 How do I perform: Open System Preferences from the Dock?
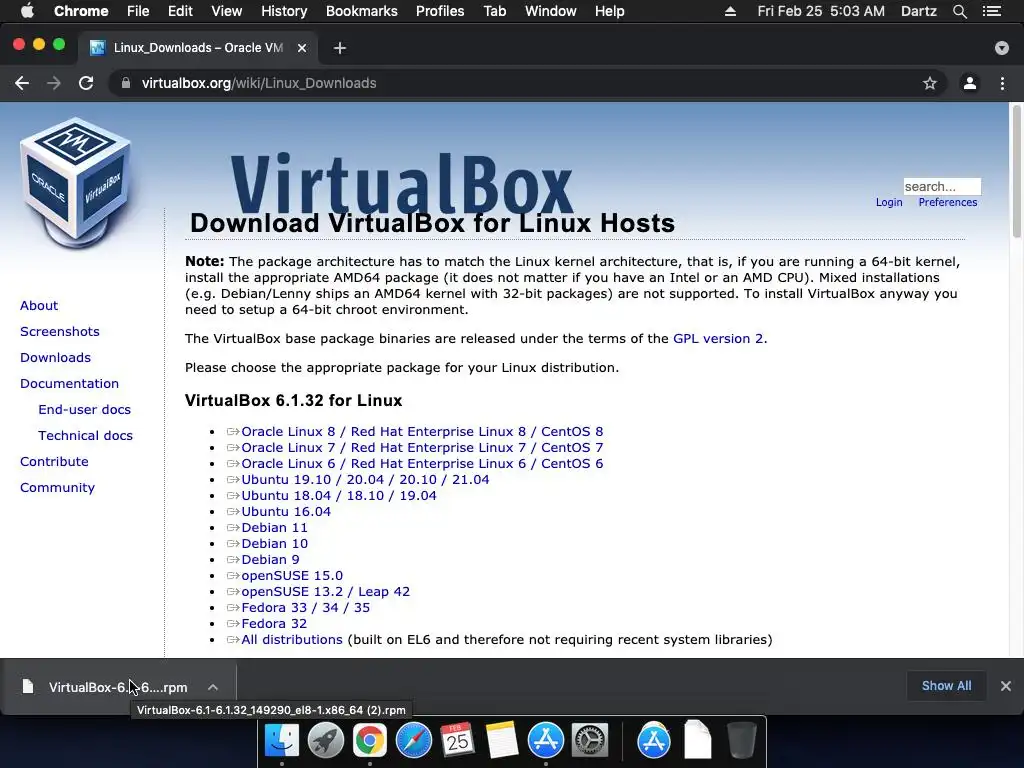[590, 741]
